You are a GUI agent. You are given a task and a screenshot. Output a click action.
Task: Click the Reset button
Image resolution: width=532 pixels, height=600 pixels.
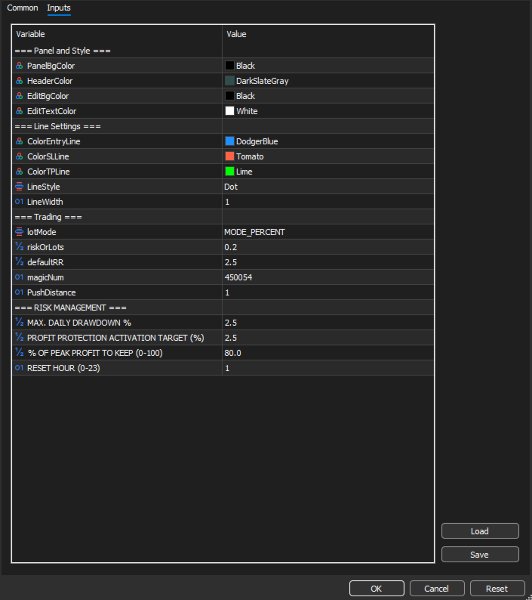click(497, 589)
